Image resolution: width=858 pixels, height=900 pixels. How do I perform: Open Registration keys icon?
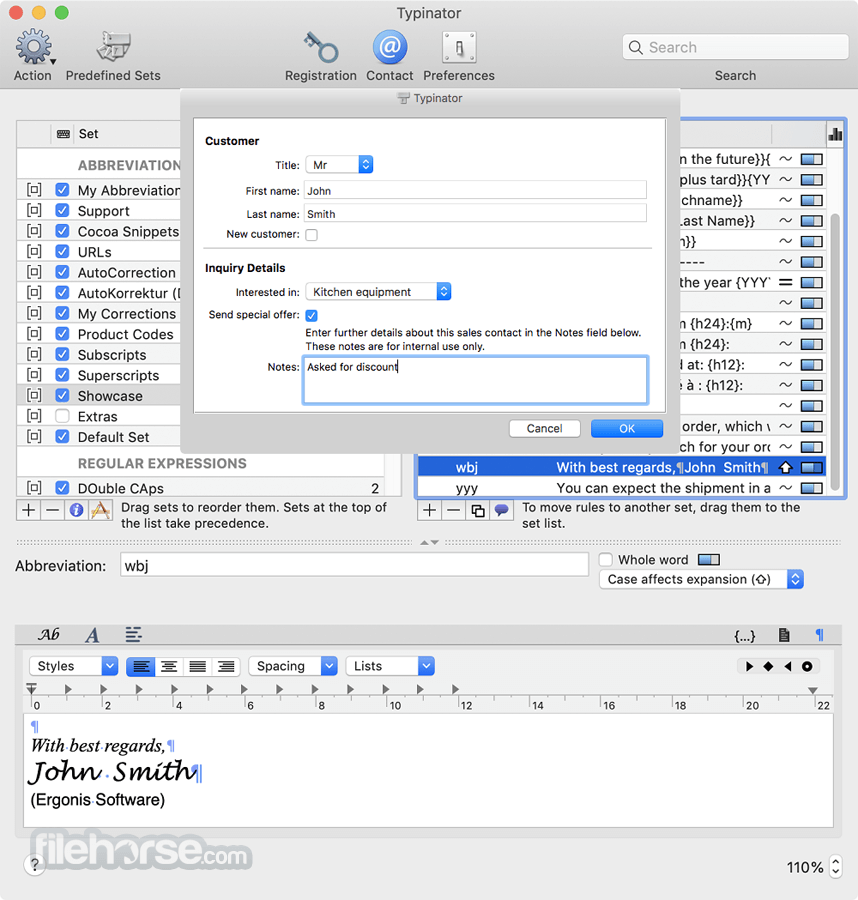pos(321,48)
